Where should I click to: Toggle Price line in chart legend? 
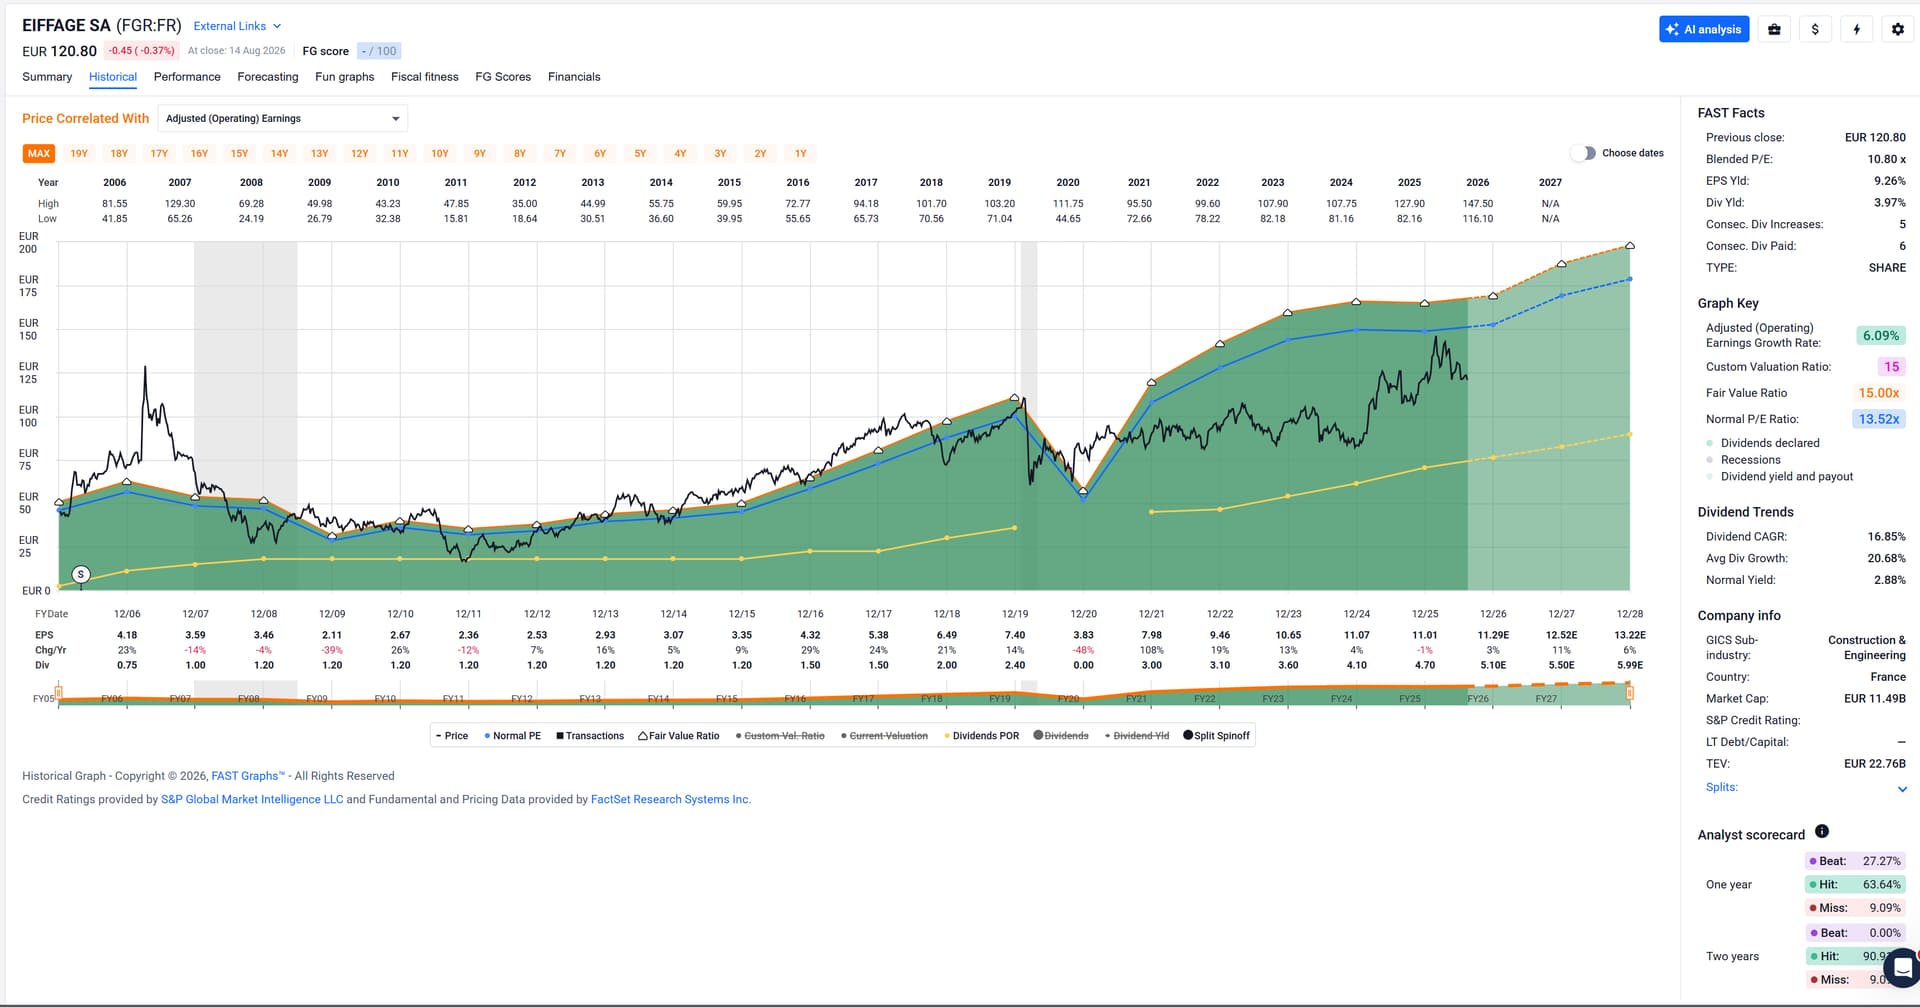point(452,736)
